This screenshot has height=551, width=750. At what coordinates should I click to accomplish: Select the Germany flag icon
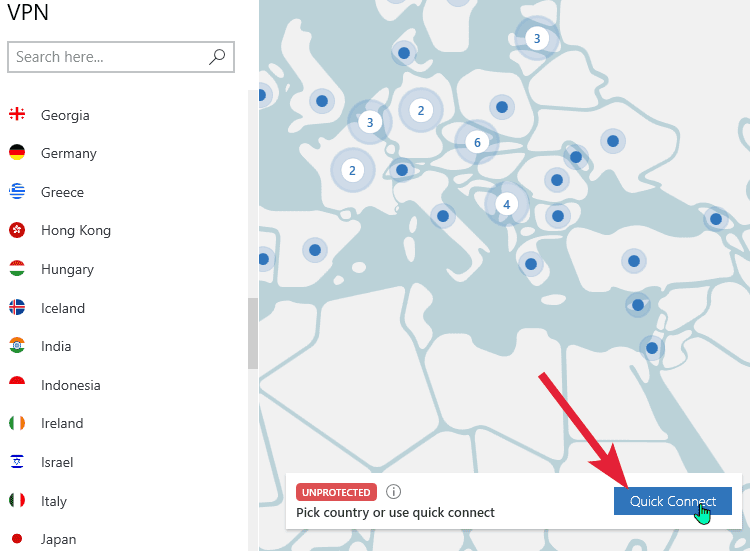[17, 152]
